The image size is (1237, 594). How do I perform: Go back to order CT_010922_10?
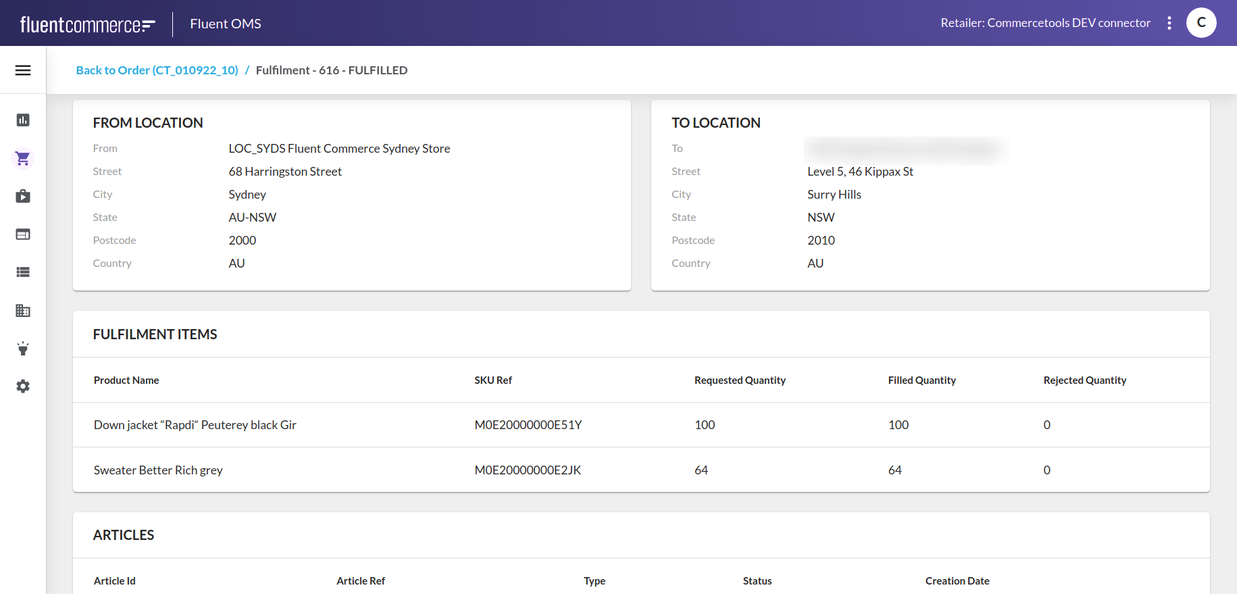[157, 70]
